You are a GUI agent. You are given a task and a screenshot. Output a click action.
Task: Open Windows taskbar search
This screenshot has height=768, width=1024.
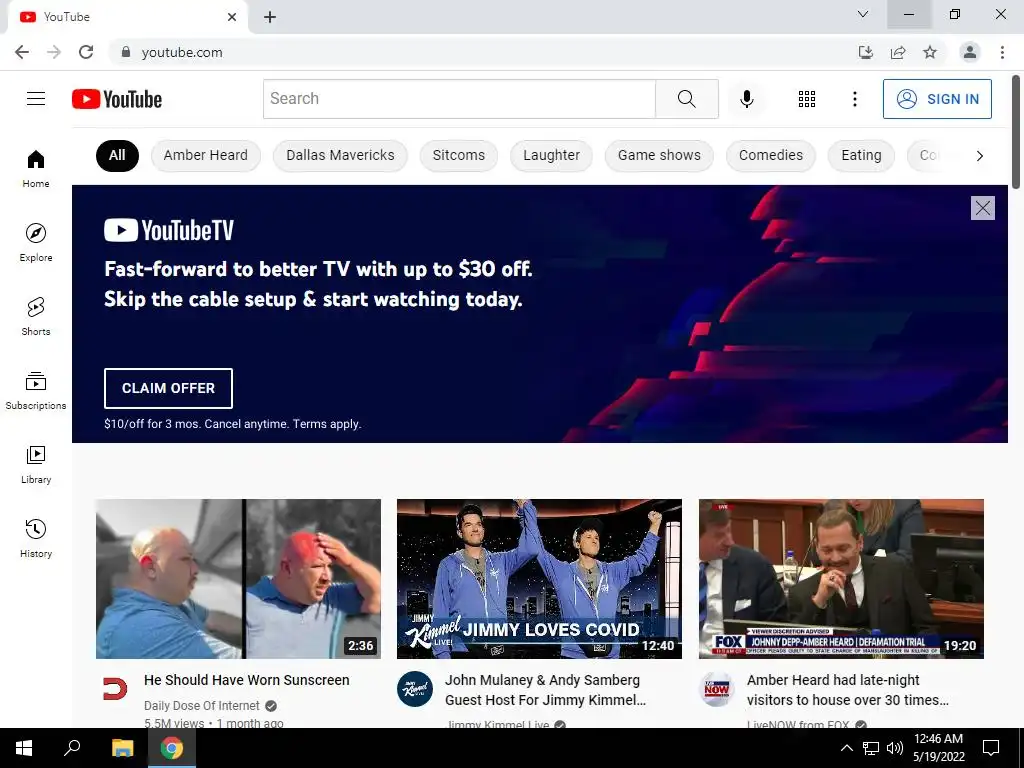pyautogui.click(x=72, y=748)
